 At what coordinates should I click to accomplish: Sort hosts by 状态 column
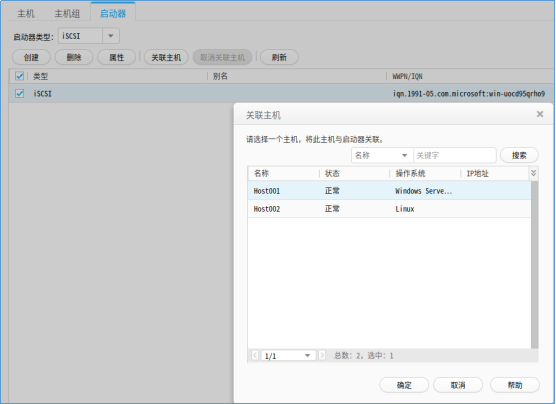coord(332,173)
